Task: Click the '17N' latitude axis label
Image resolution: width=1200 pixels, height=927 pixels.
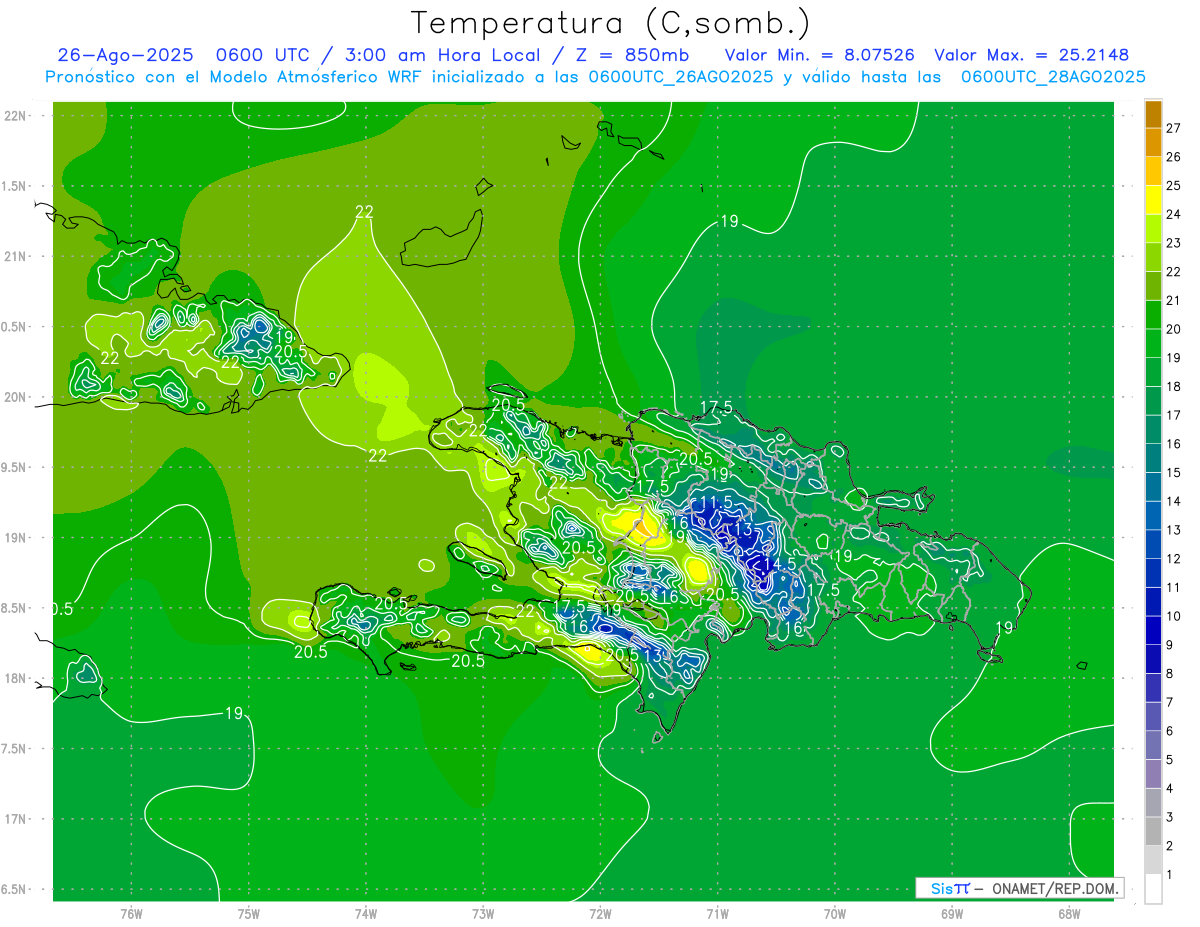Action: pyautogui.click(x=15, y=819)
